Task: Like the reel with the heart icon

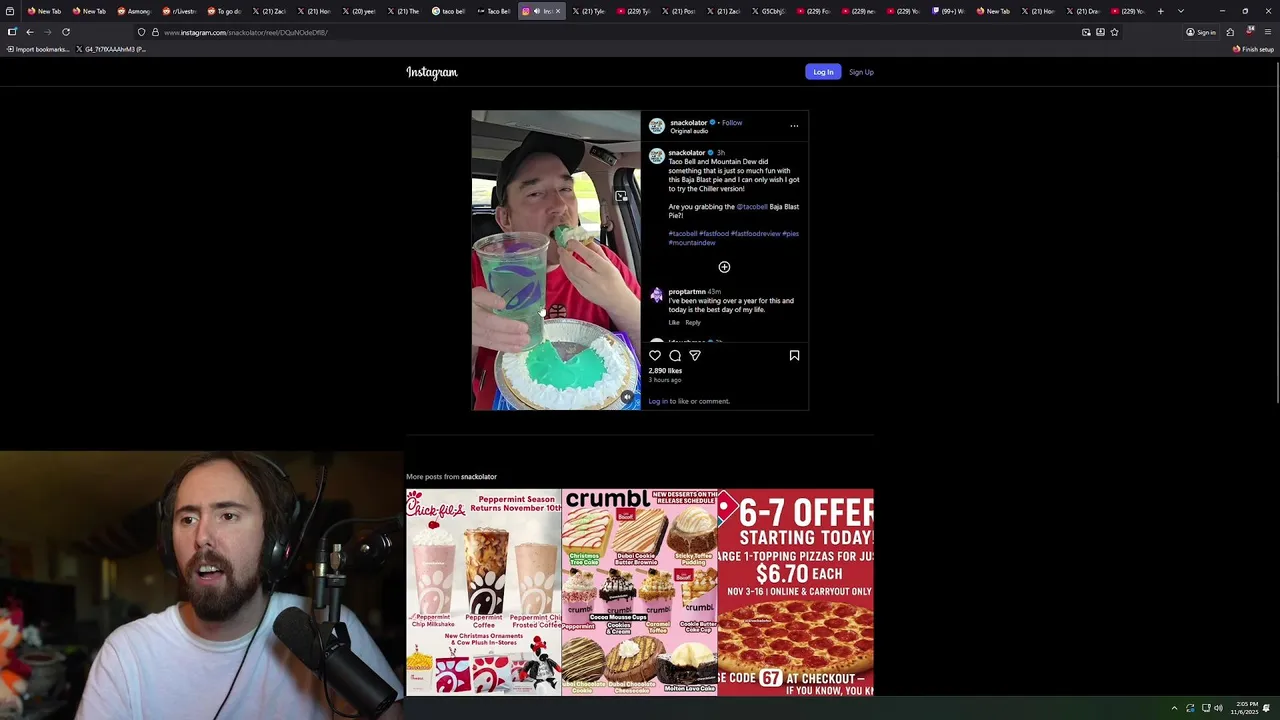Action: [655, 356]
